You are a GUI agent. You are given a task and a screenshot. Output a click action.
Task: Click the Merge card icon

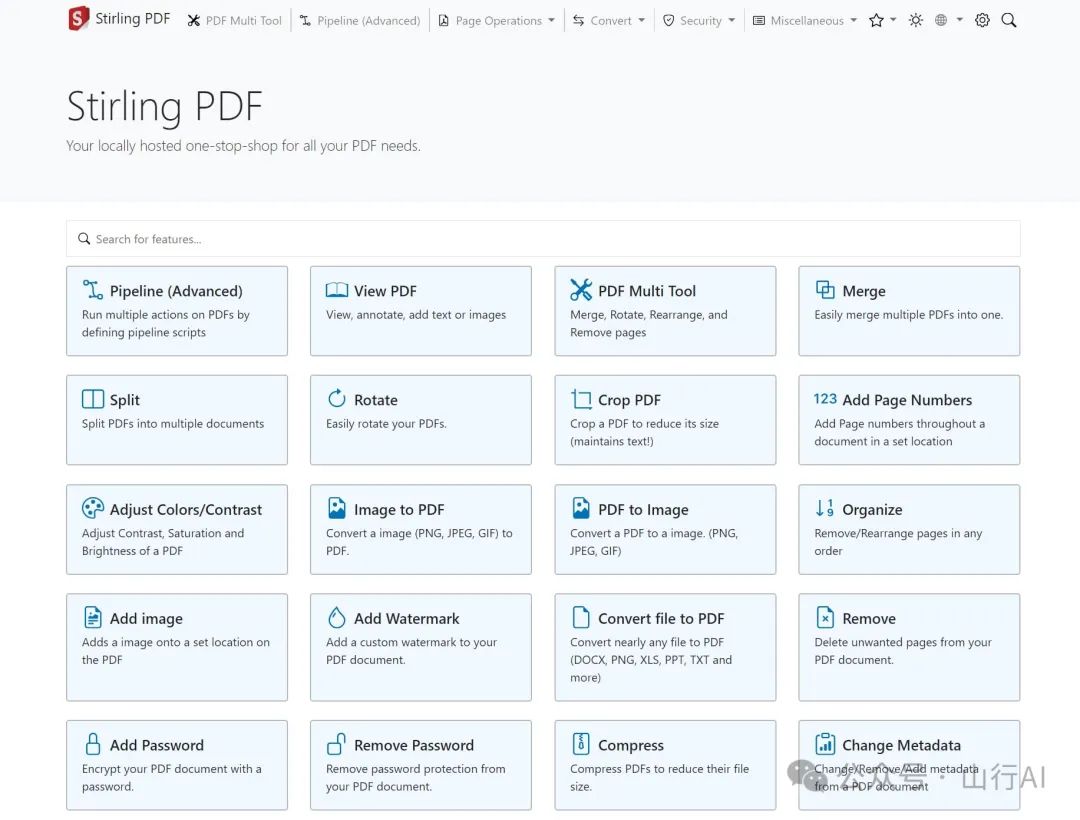pos(825,290)
